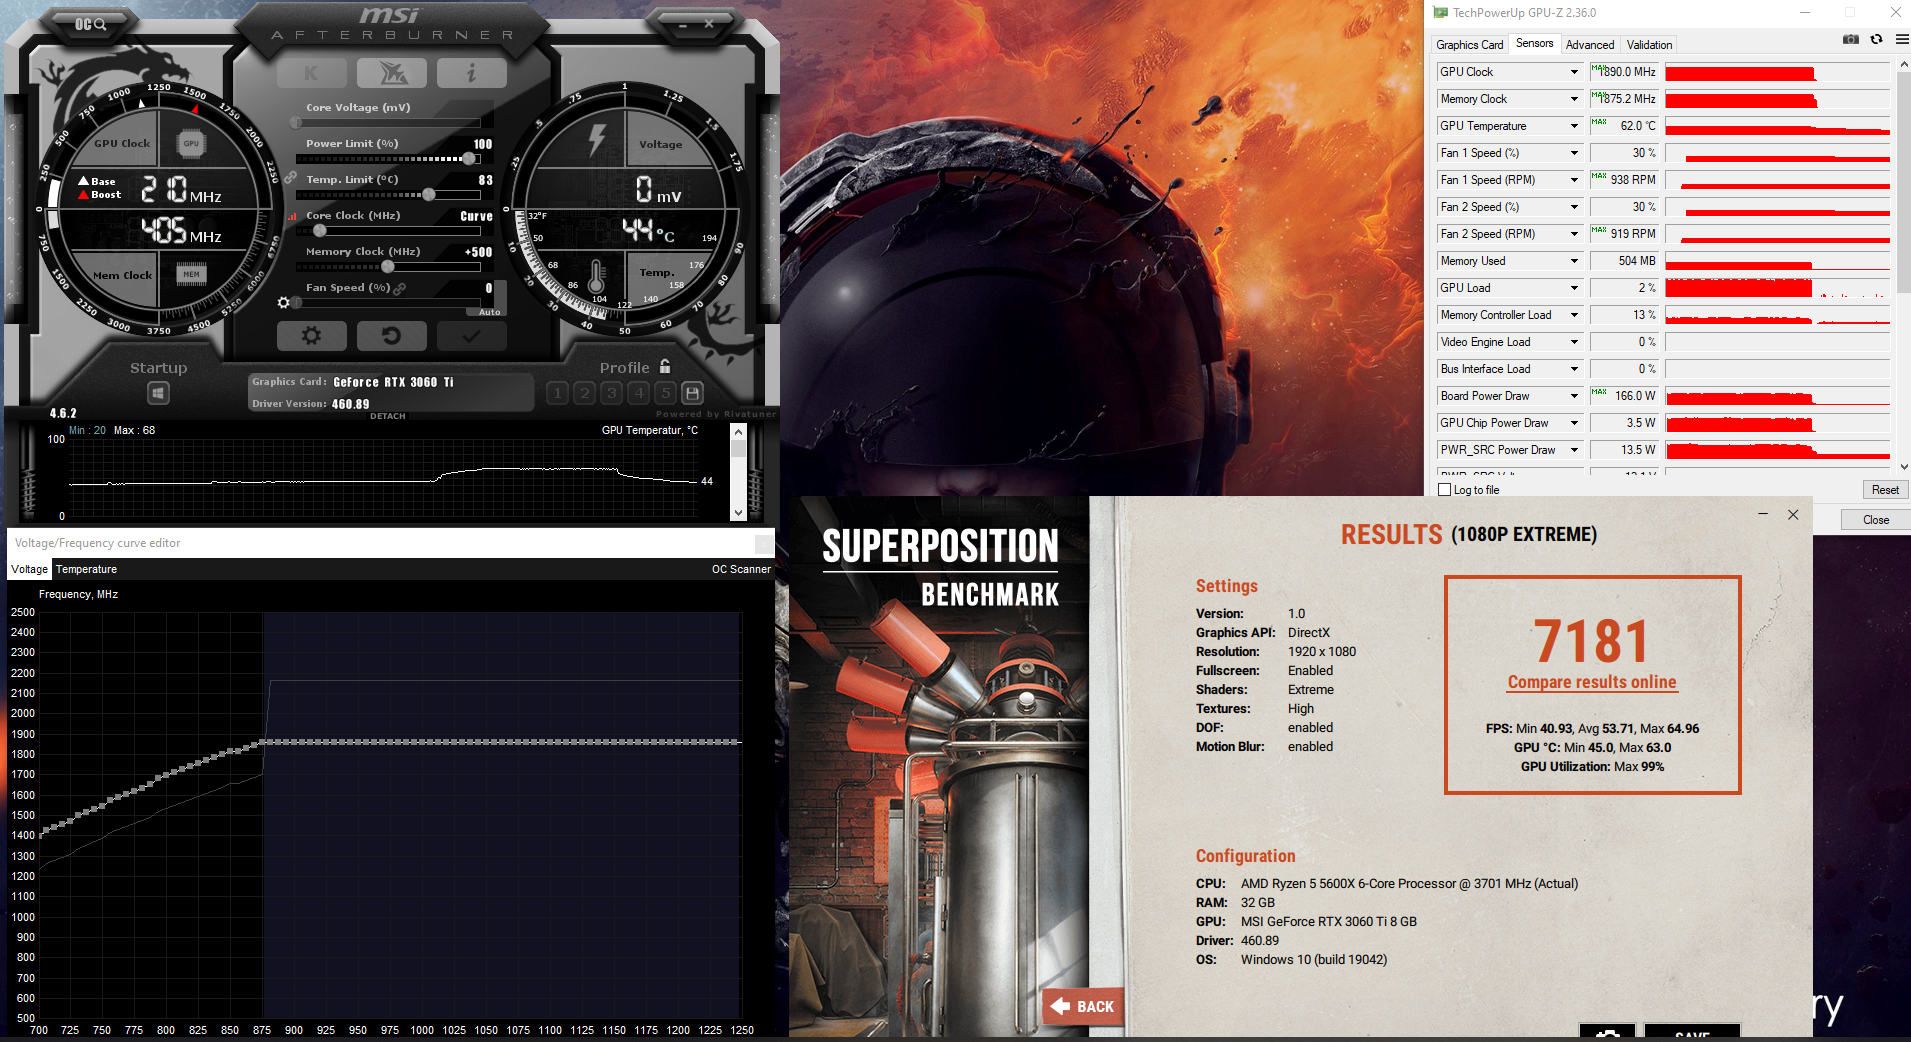Switch to Voltage tab in curve editor

pyautogui.click(x=29, y=569)
